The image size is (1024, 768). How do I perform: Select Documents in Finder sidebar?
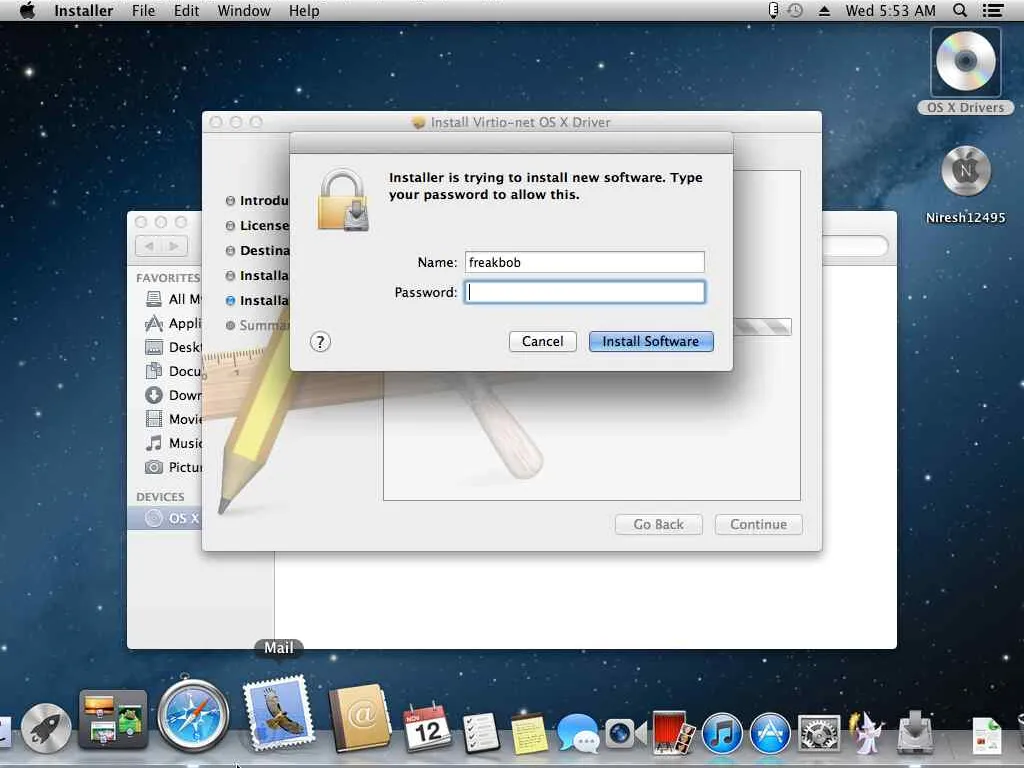173,371
